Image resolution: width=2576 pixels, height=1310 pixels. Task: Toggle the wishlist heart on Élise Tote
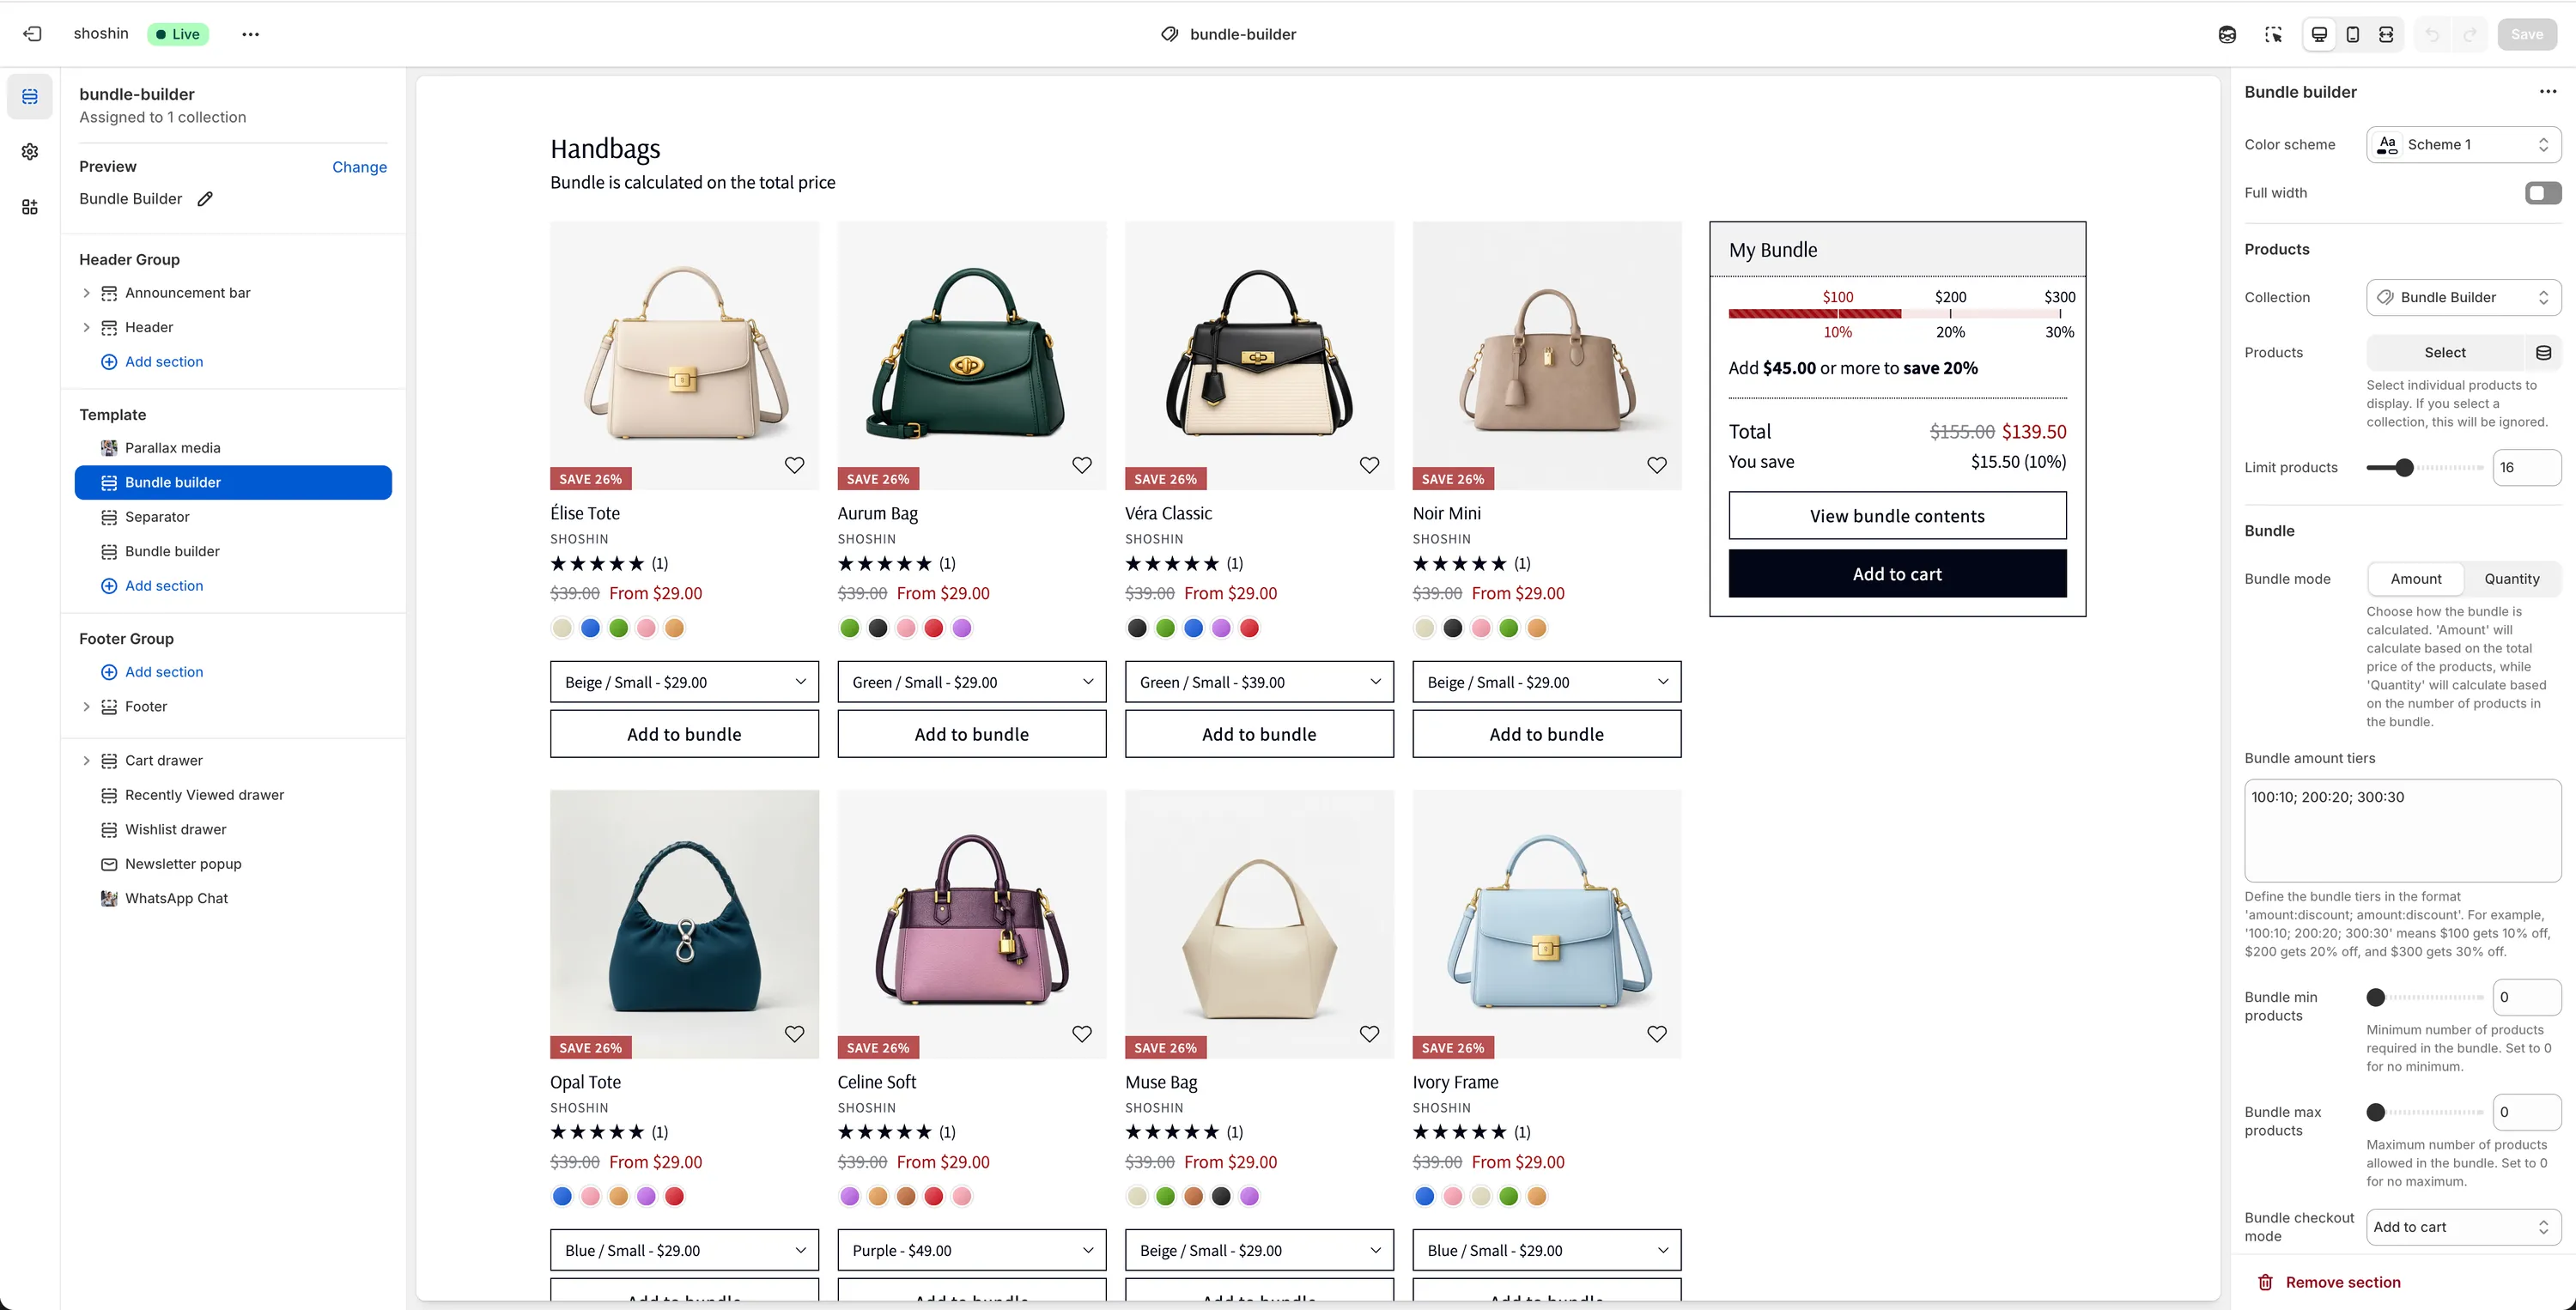(794, 464)
